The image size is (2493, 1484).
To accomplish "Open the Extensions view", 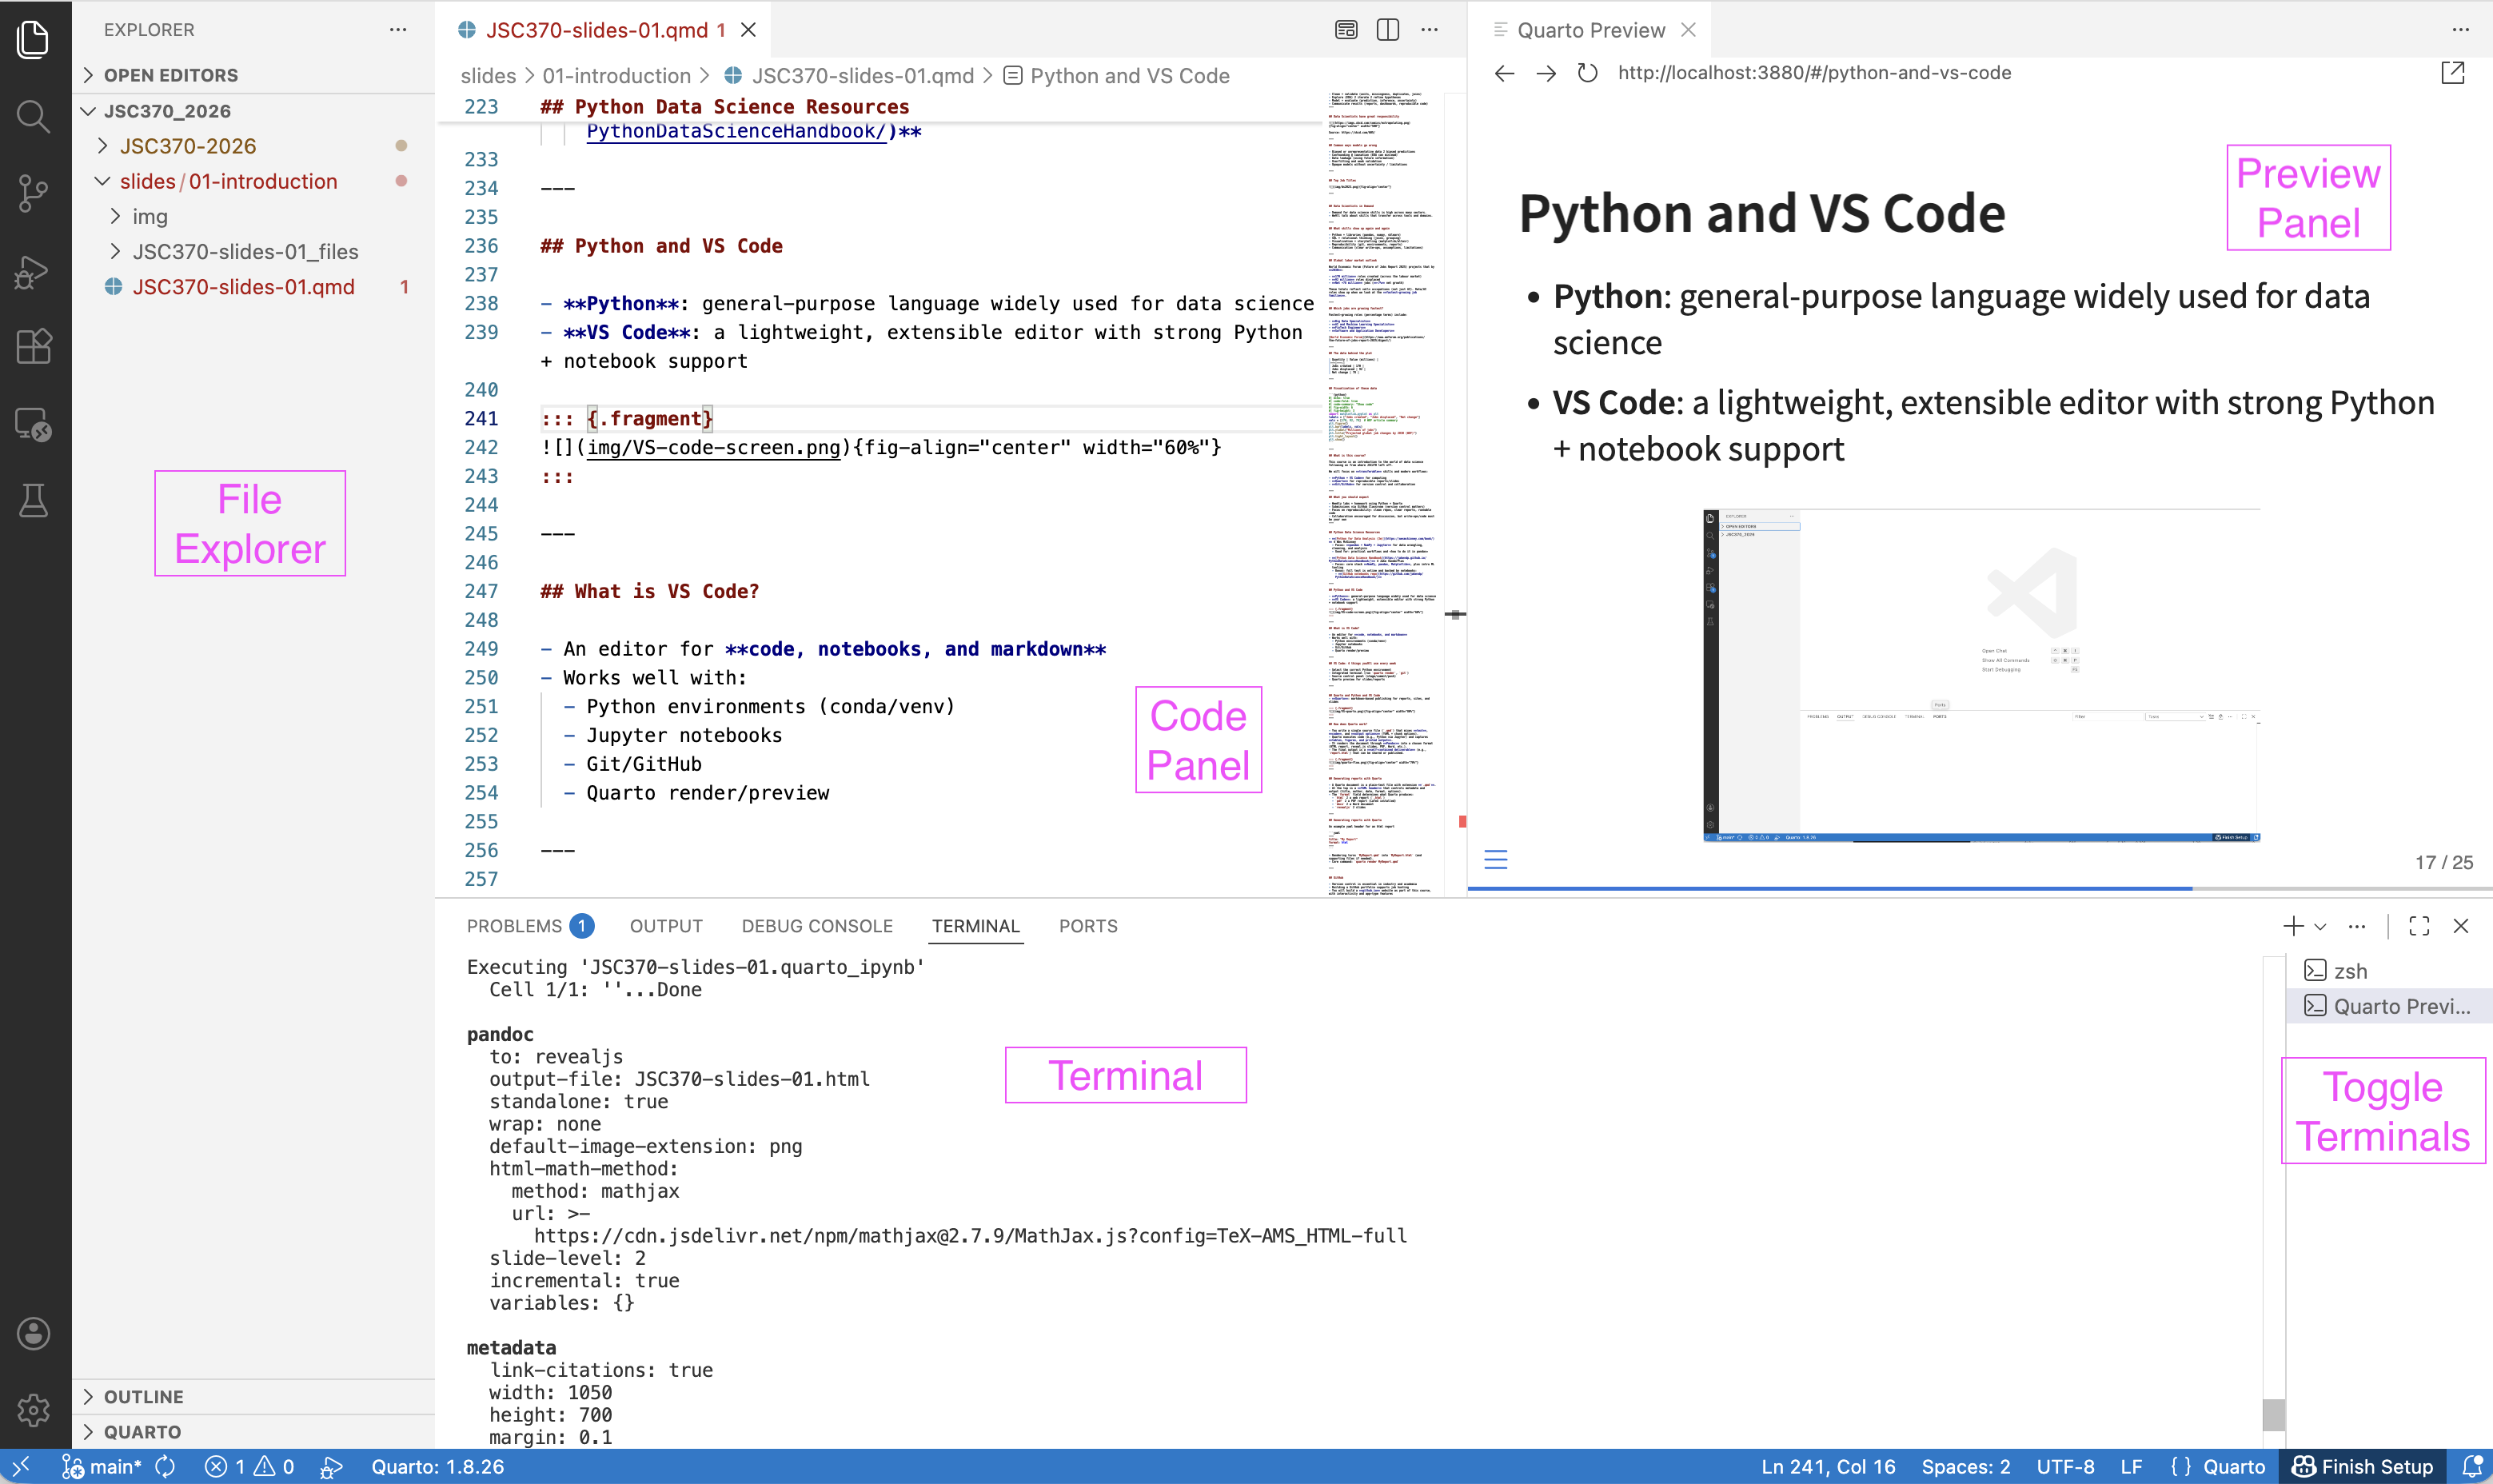I will pos(33,347).
